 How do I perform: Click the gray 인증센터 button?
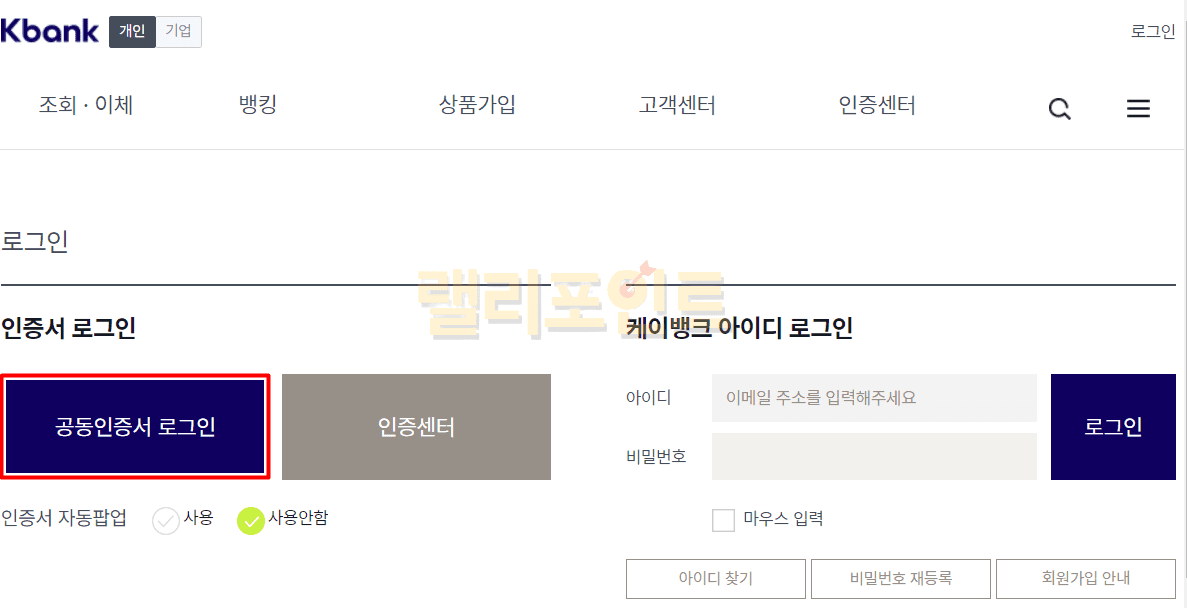coord(416,427)
